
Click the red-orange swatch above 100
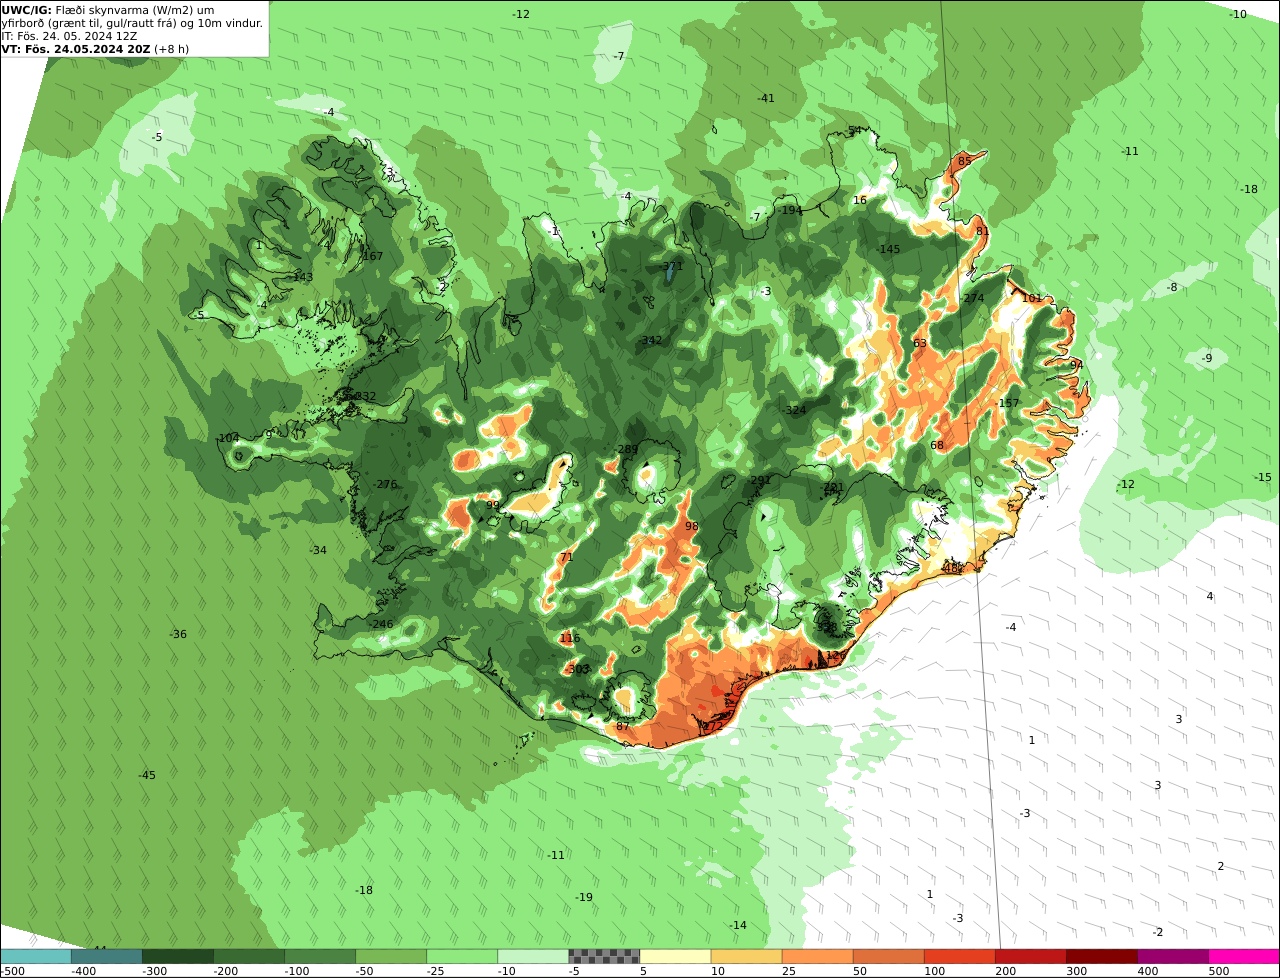[959, 956]
